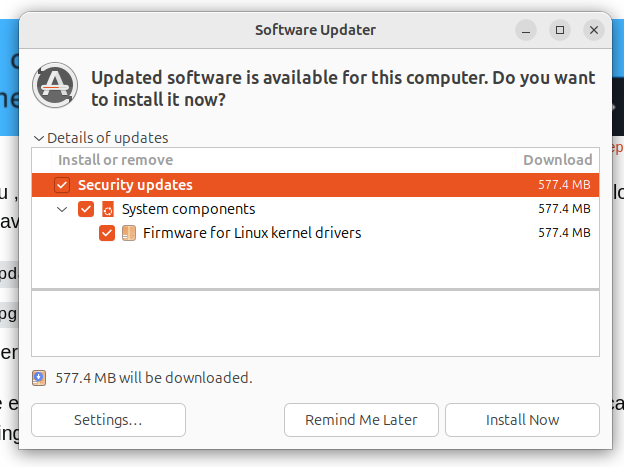Screen dimensions: 624x467
Task: Toggle the System components checkbox
Action: 86,209
